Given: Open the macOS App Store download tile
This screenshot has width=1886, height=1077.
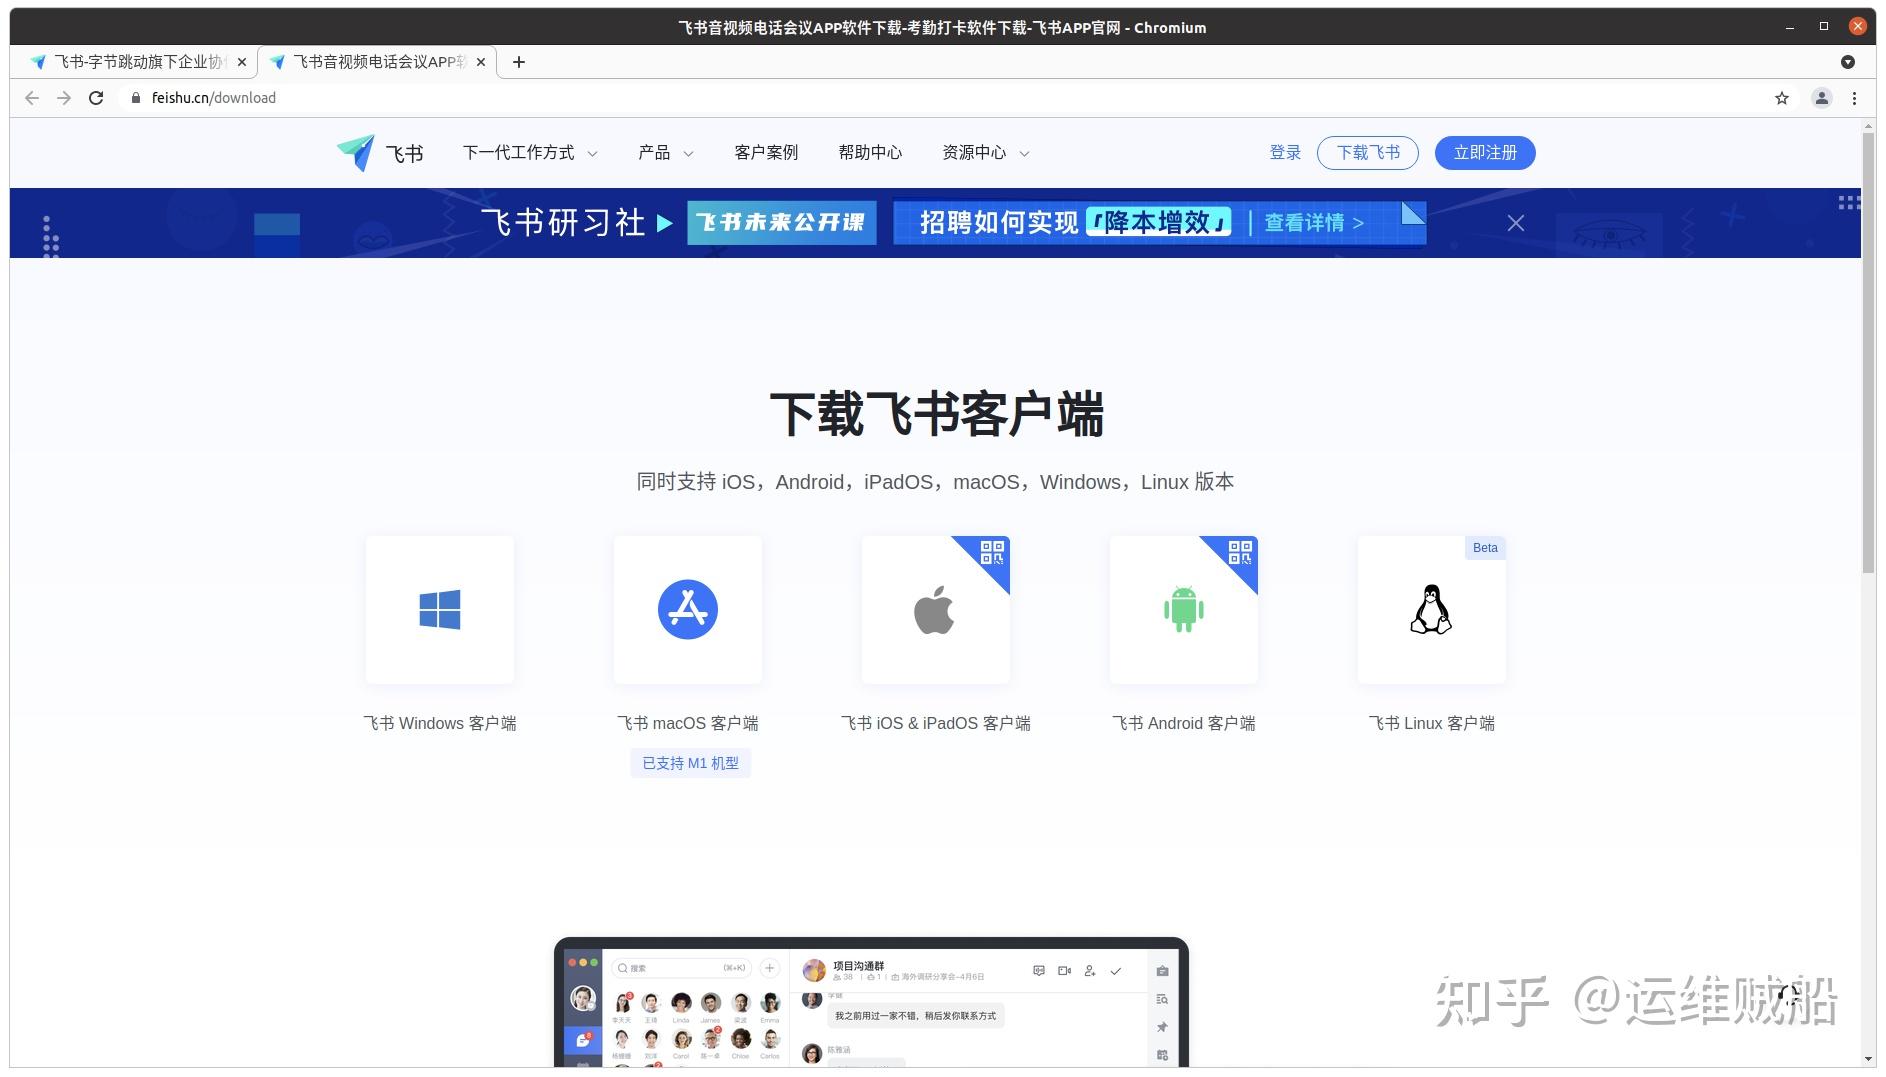Looking at the screenshot, I should point(688,610).
